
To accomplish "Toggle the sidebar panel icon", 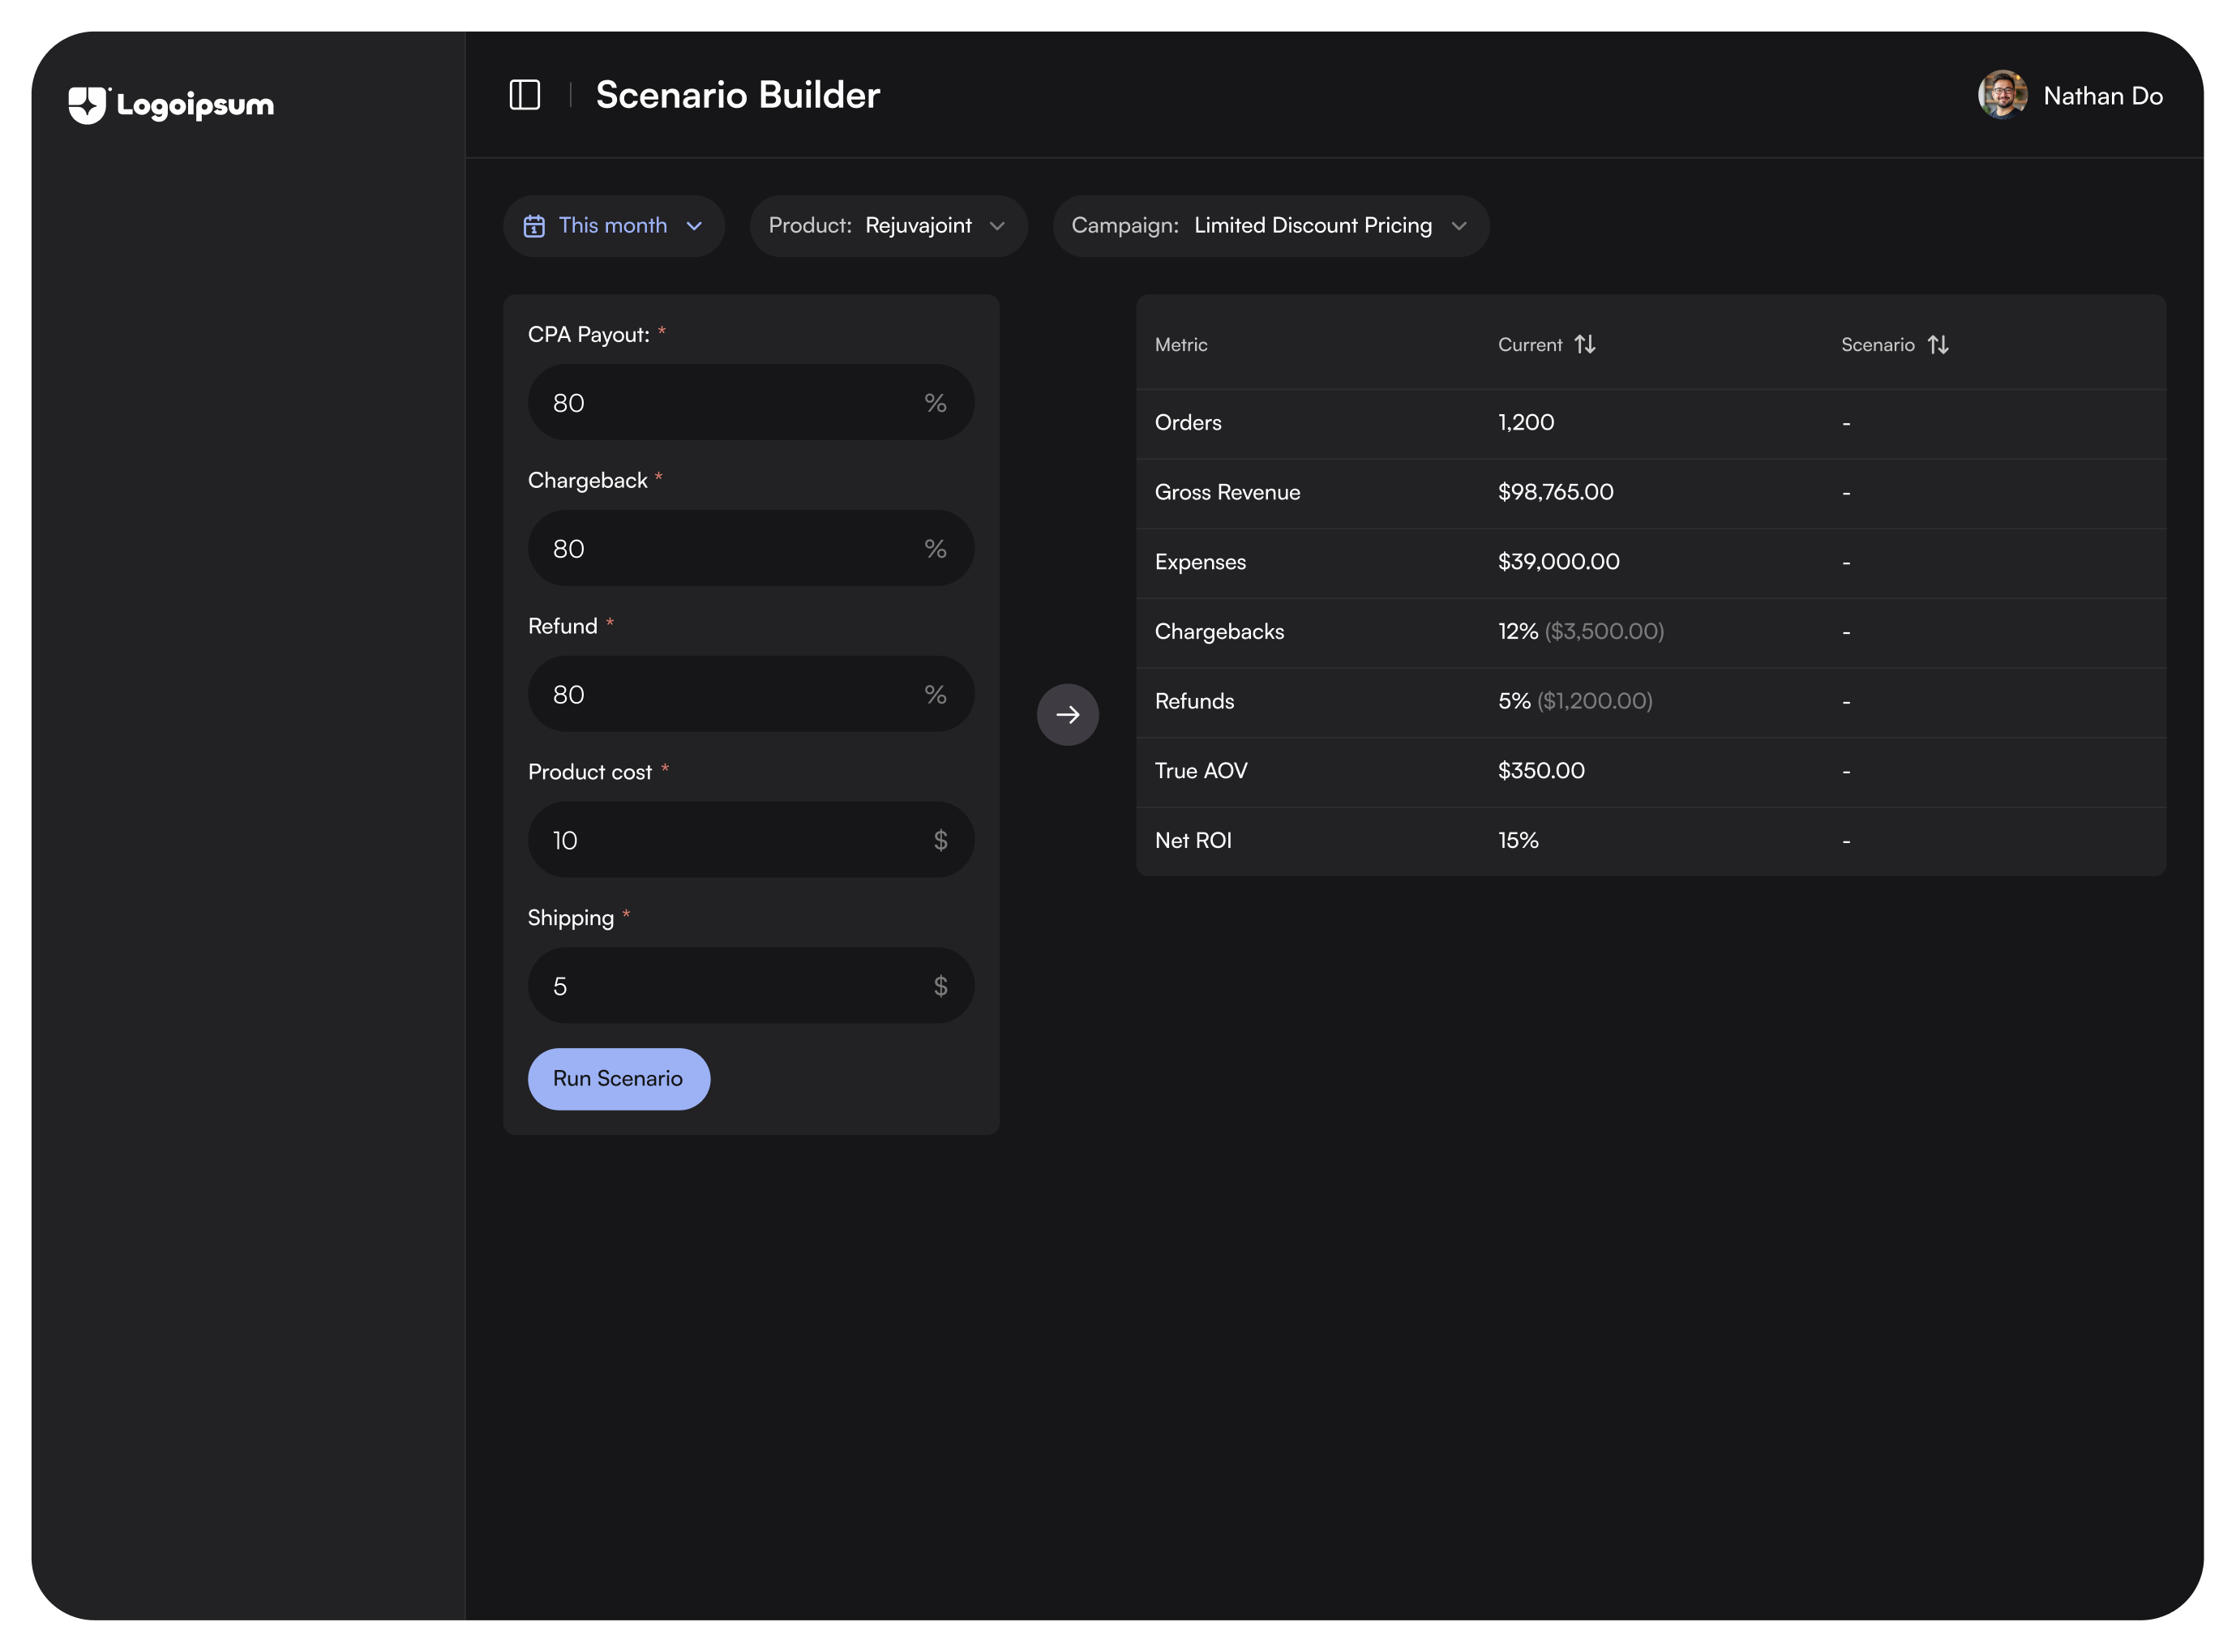I will [524, 95].
